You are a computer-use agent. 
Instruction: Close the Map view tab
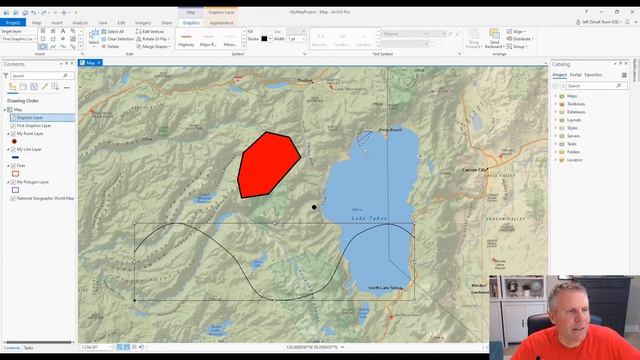click(99, 62)
